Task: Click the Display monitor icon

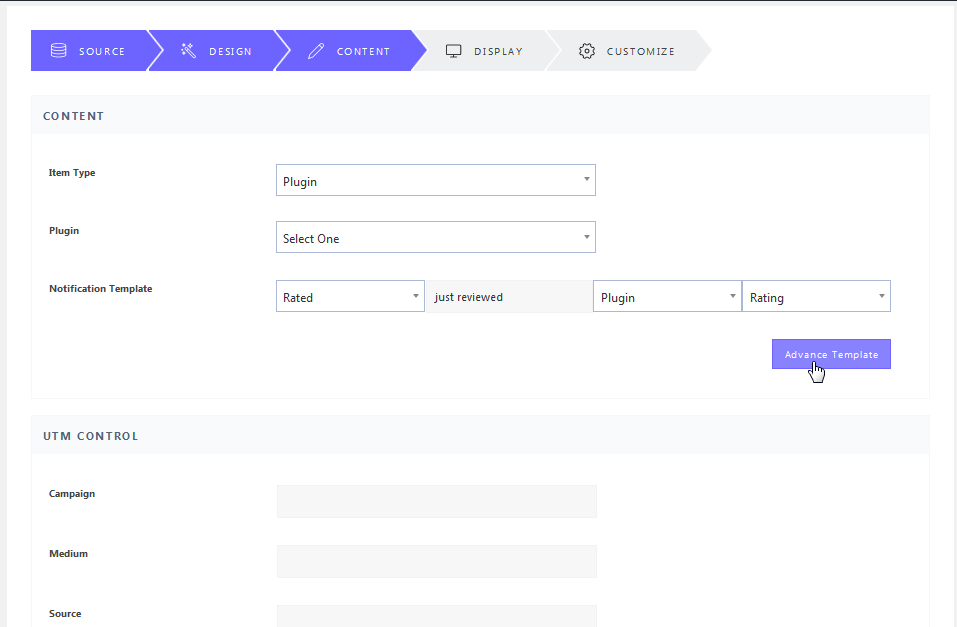Action: click(x=453, y=51)
